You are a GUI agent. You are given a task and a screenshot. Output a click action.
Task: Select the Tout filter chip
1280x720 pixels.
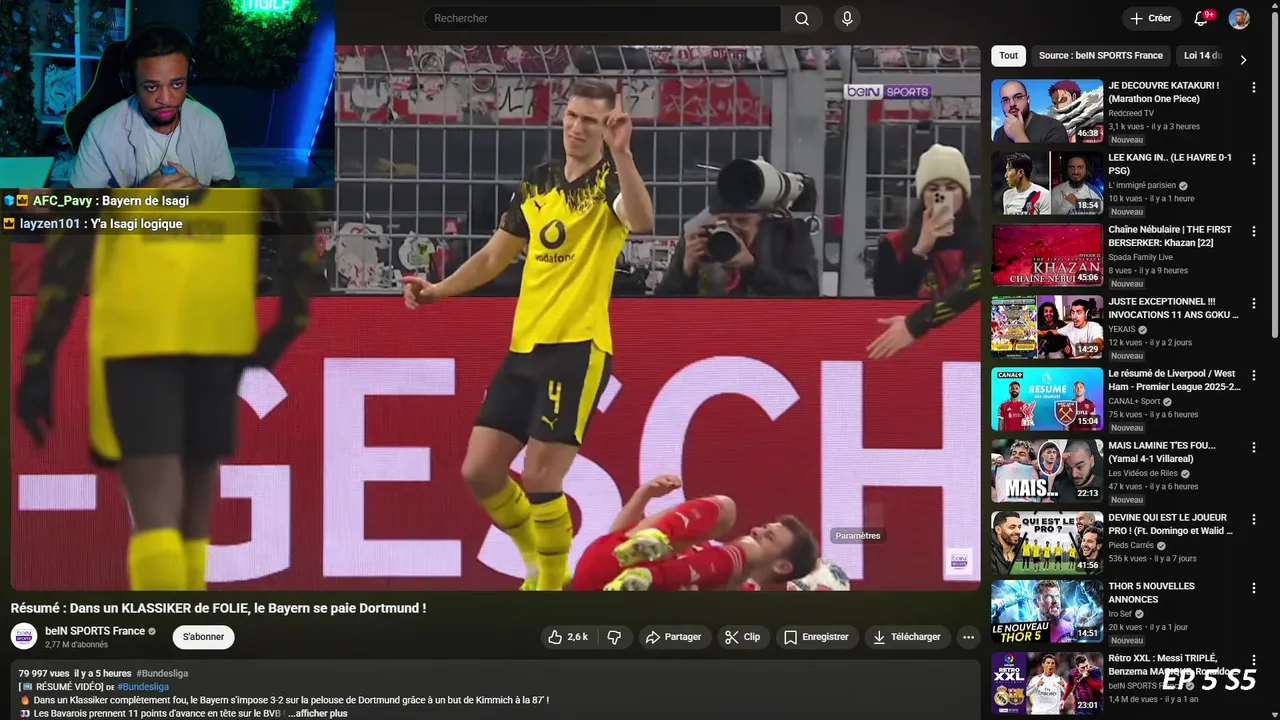click(x=1008, y=55)
